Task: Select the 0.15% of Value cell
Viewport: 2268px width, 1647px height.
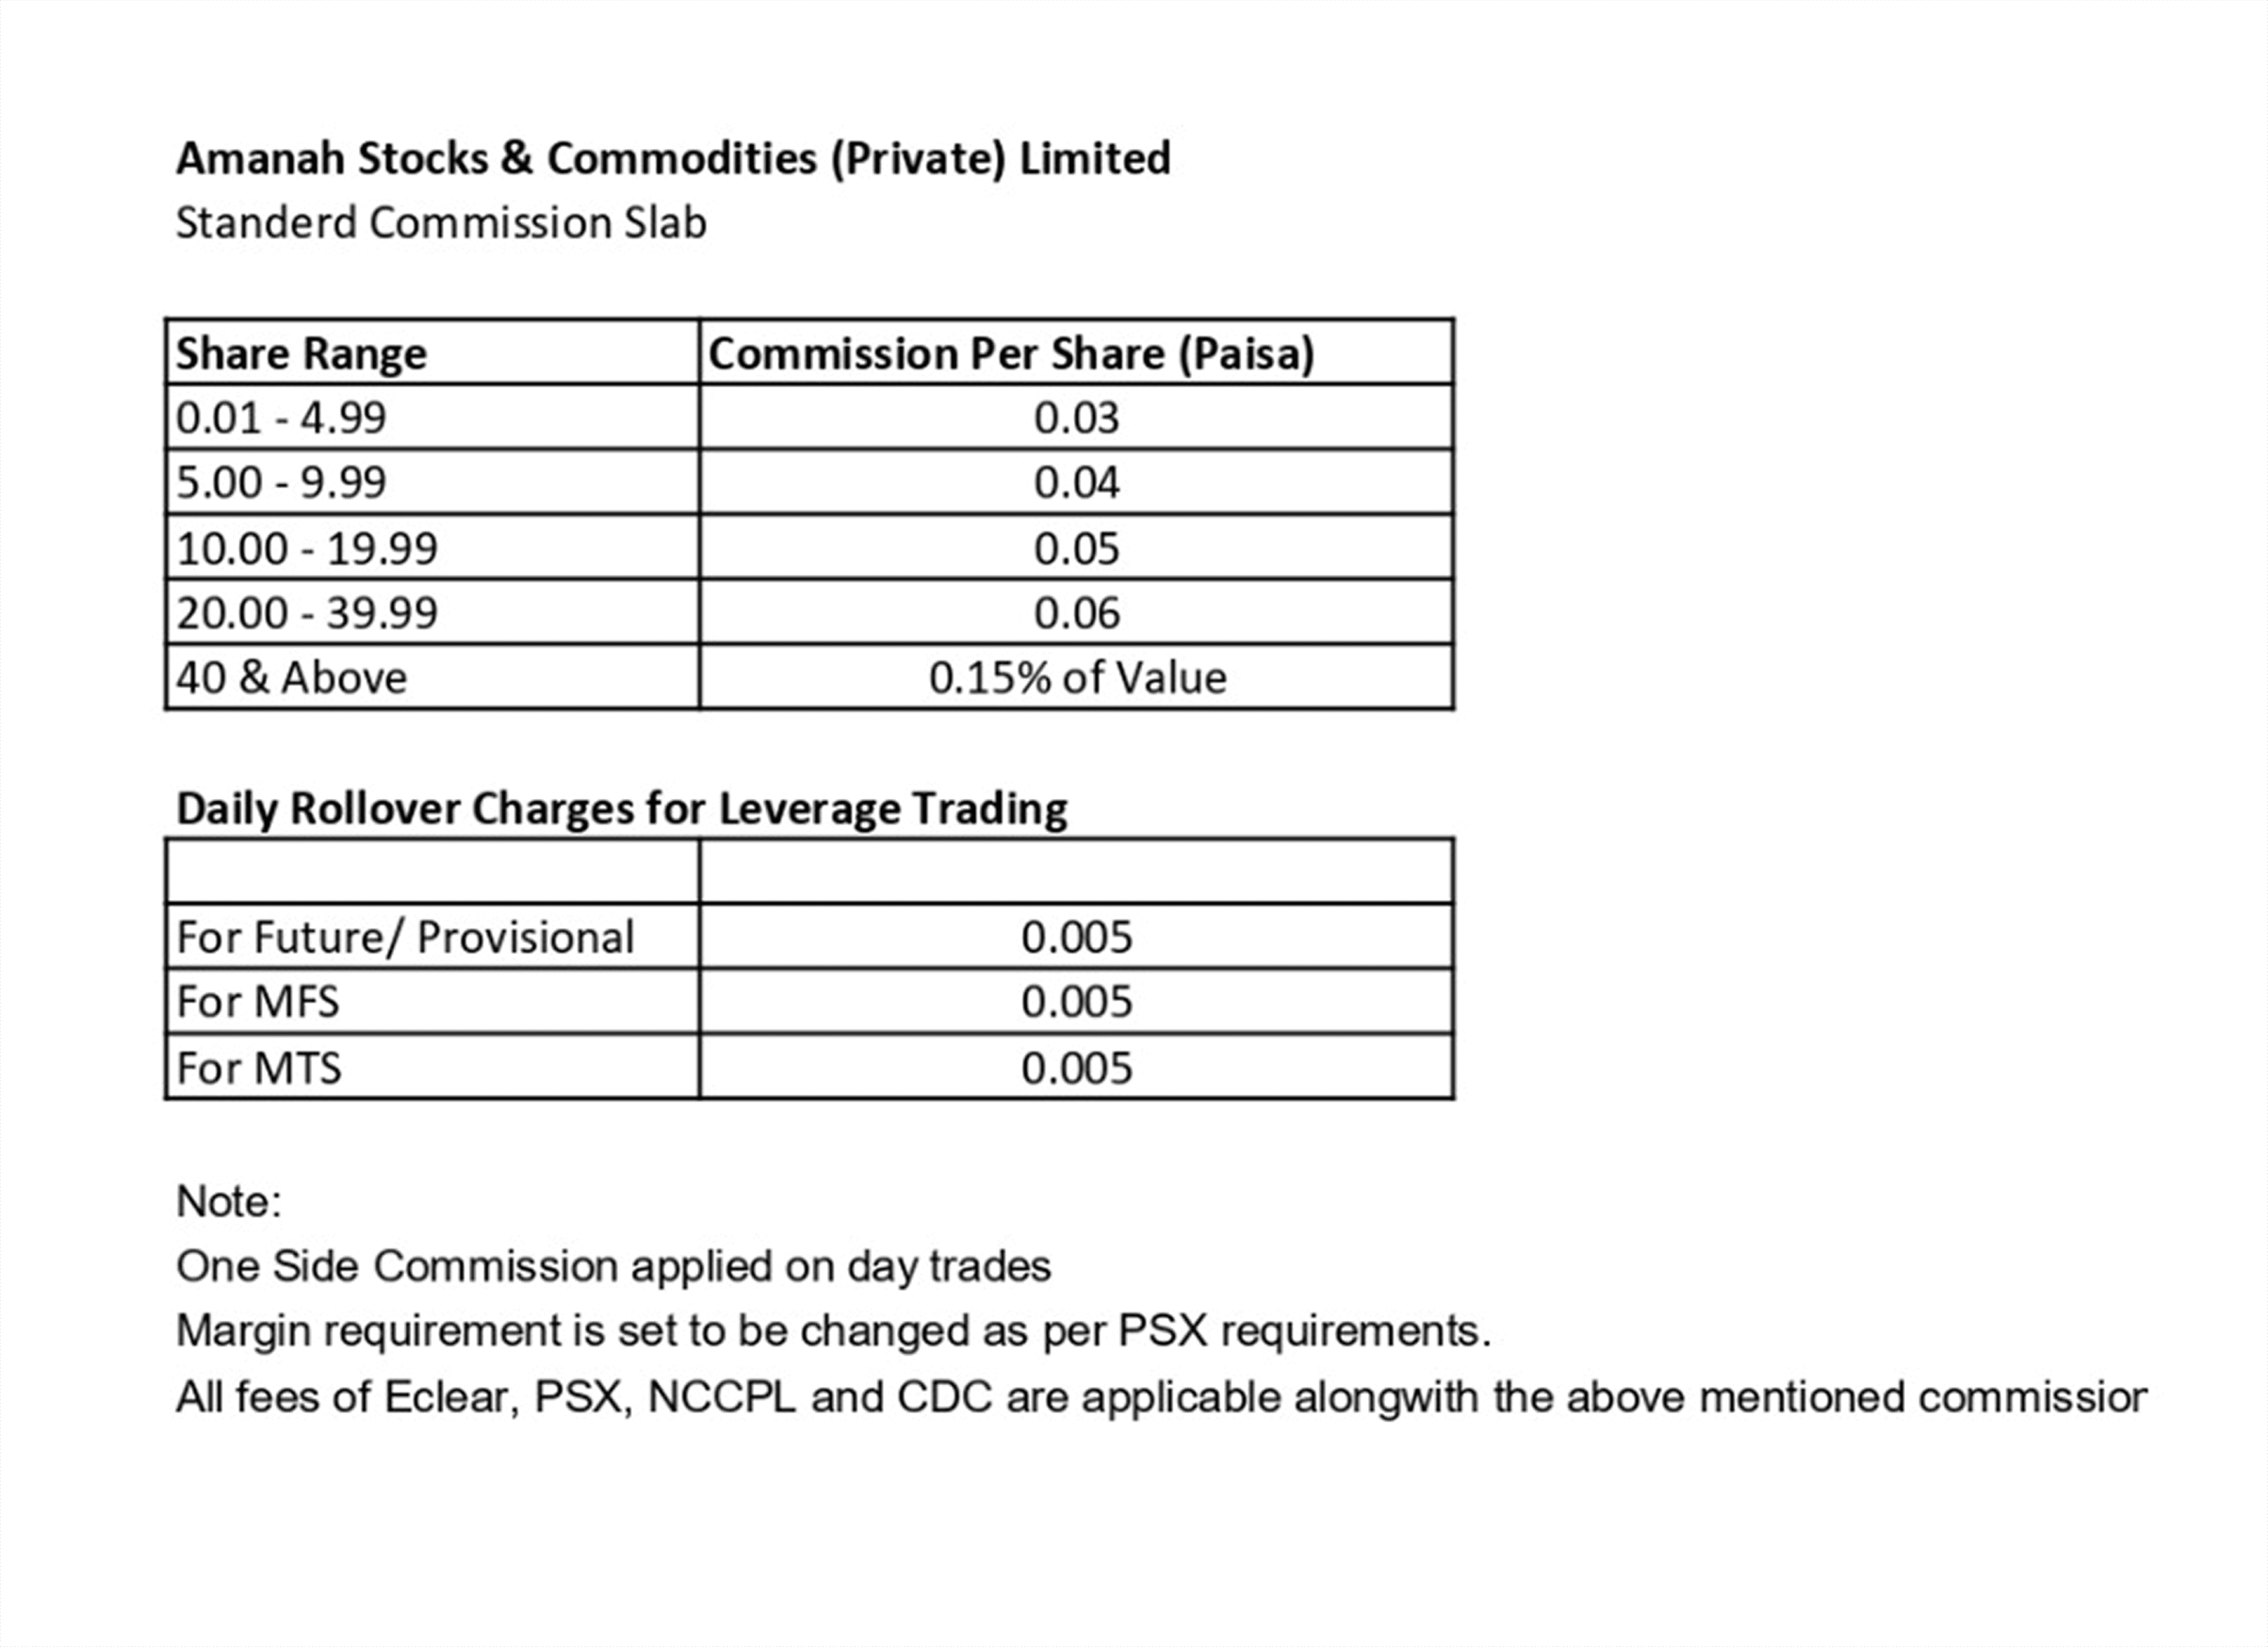Action: click(x=1077, y=677)
